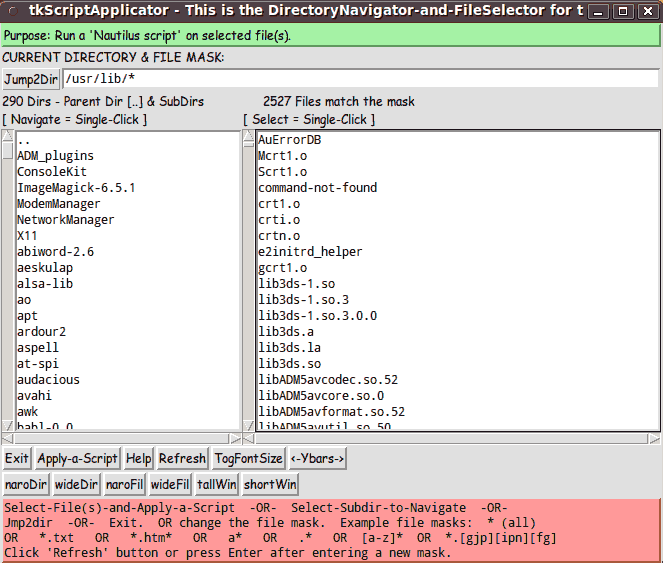Click the directory file mask input field
This screenshot has width=663, height=563.
pyautogui.click(x=360, y=80)
